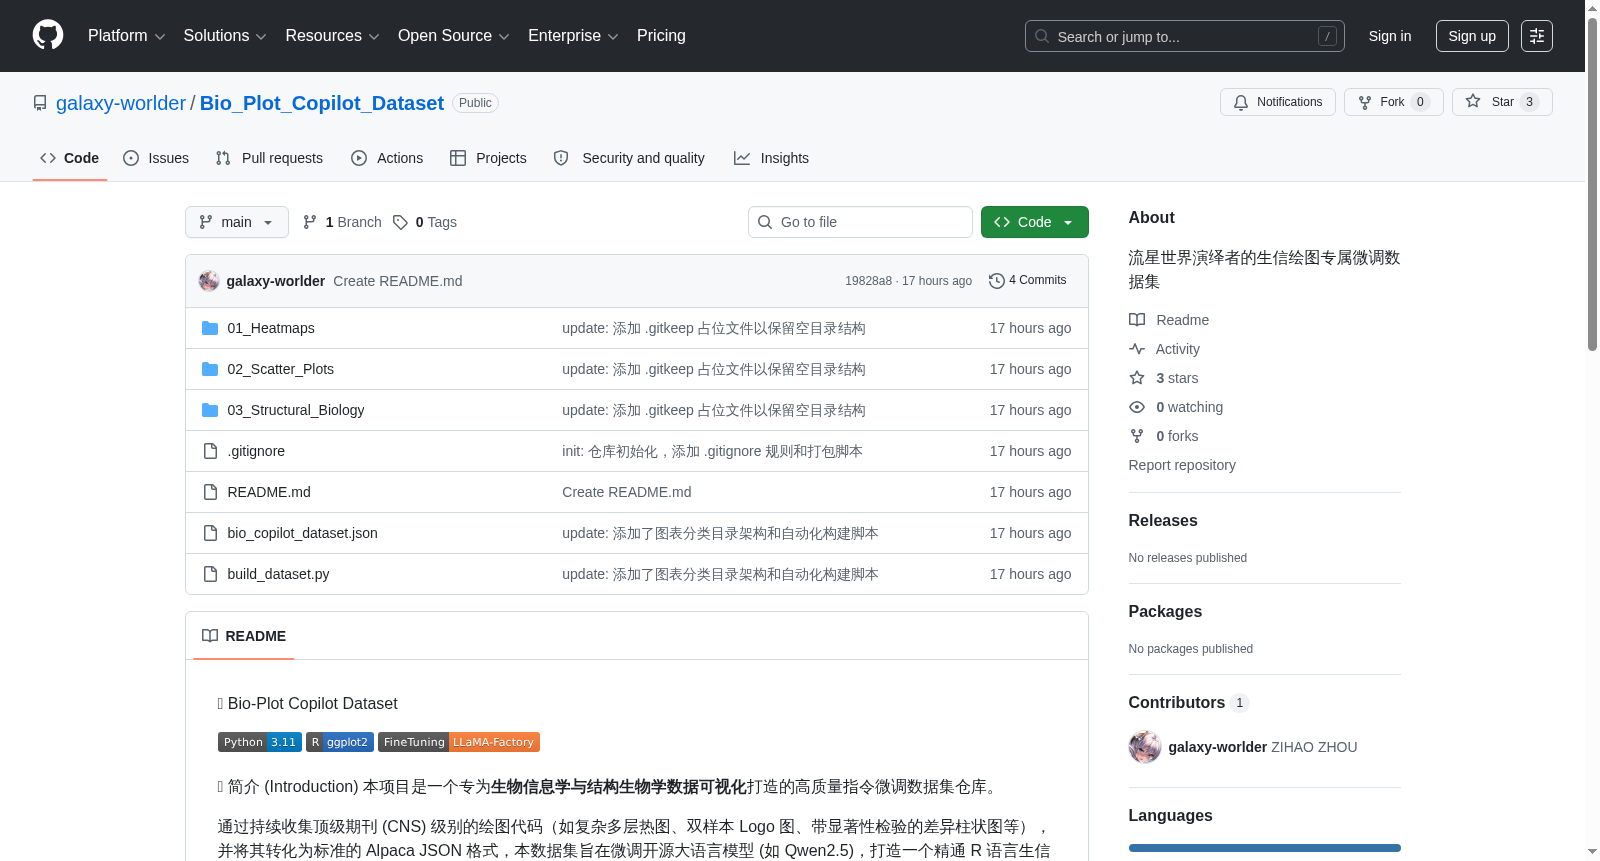The width and height of the screenshot is (1600, 861).
Task: Switch to the Pull requests tab
Action: (269, 158)
